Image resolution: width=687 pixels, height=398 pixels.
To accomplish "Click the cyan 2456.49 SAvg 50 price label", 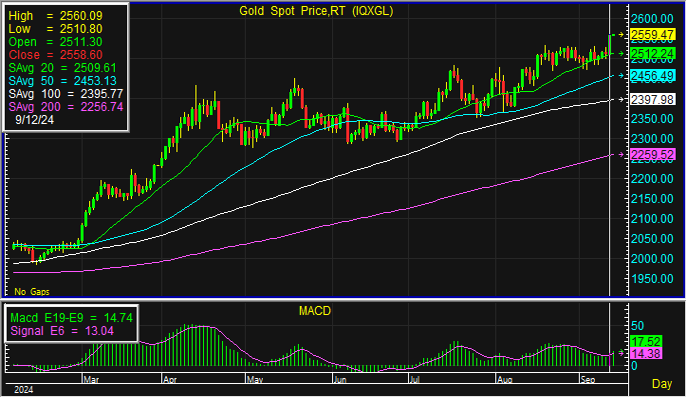I will coord(652,76).
